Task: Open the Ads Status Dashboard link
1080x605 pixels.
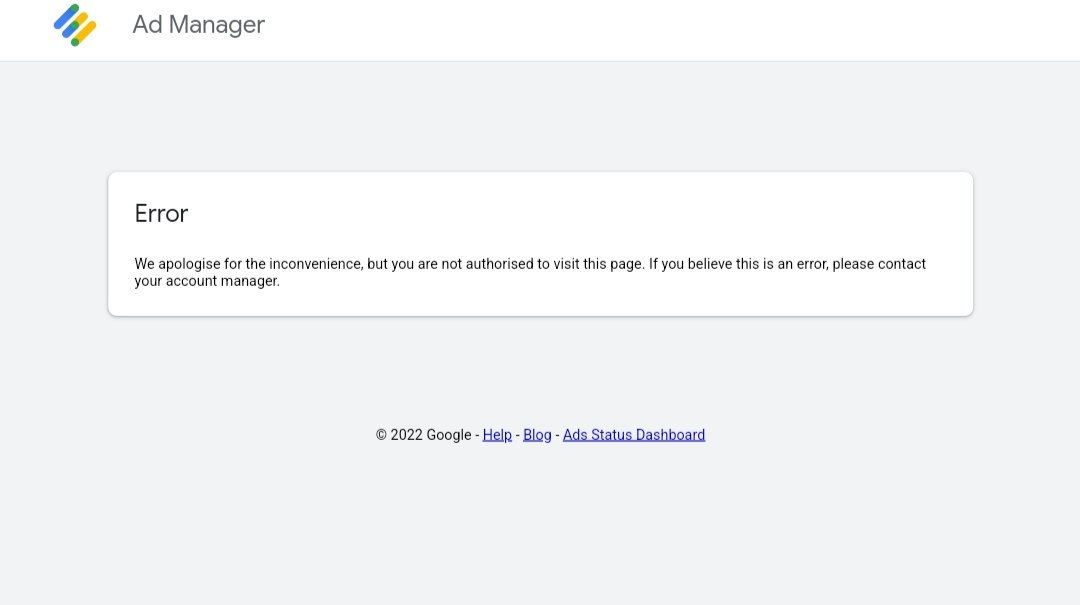Action: coord(634,435)
